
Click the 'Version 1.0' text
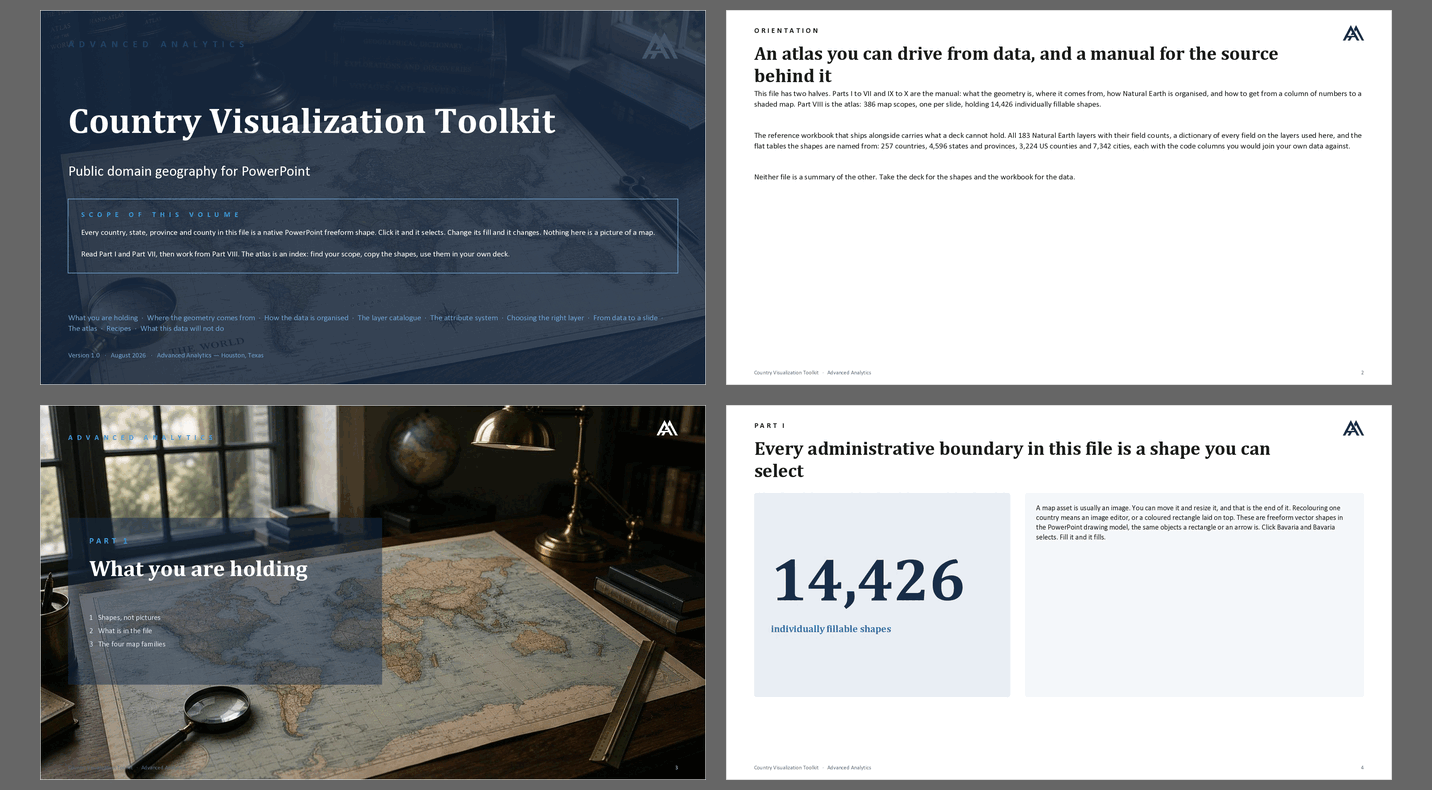tap(84, 355)
